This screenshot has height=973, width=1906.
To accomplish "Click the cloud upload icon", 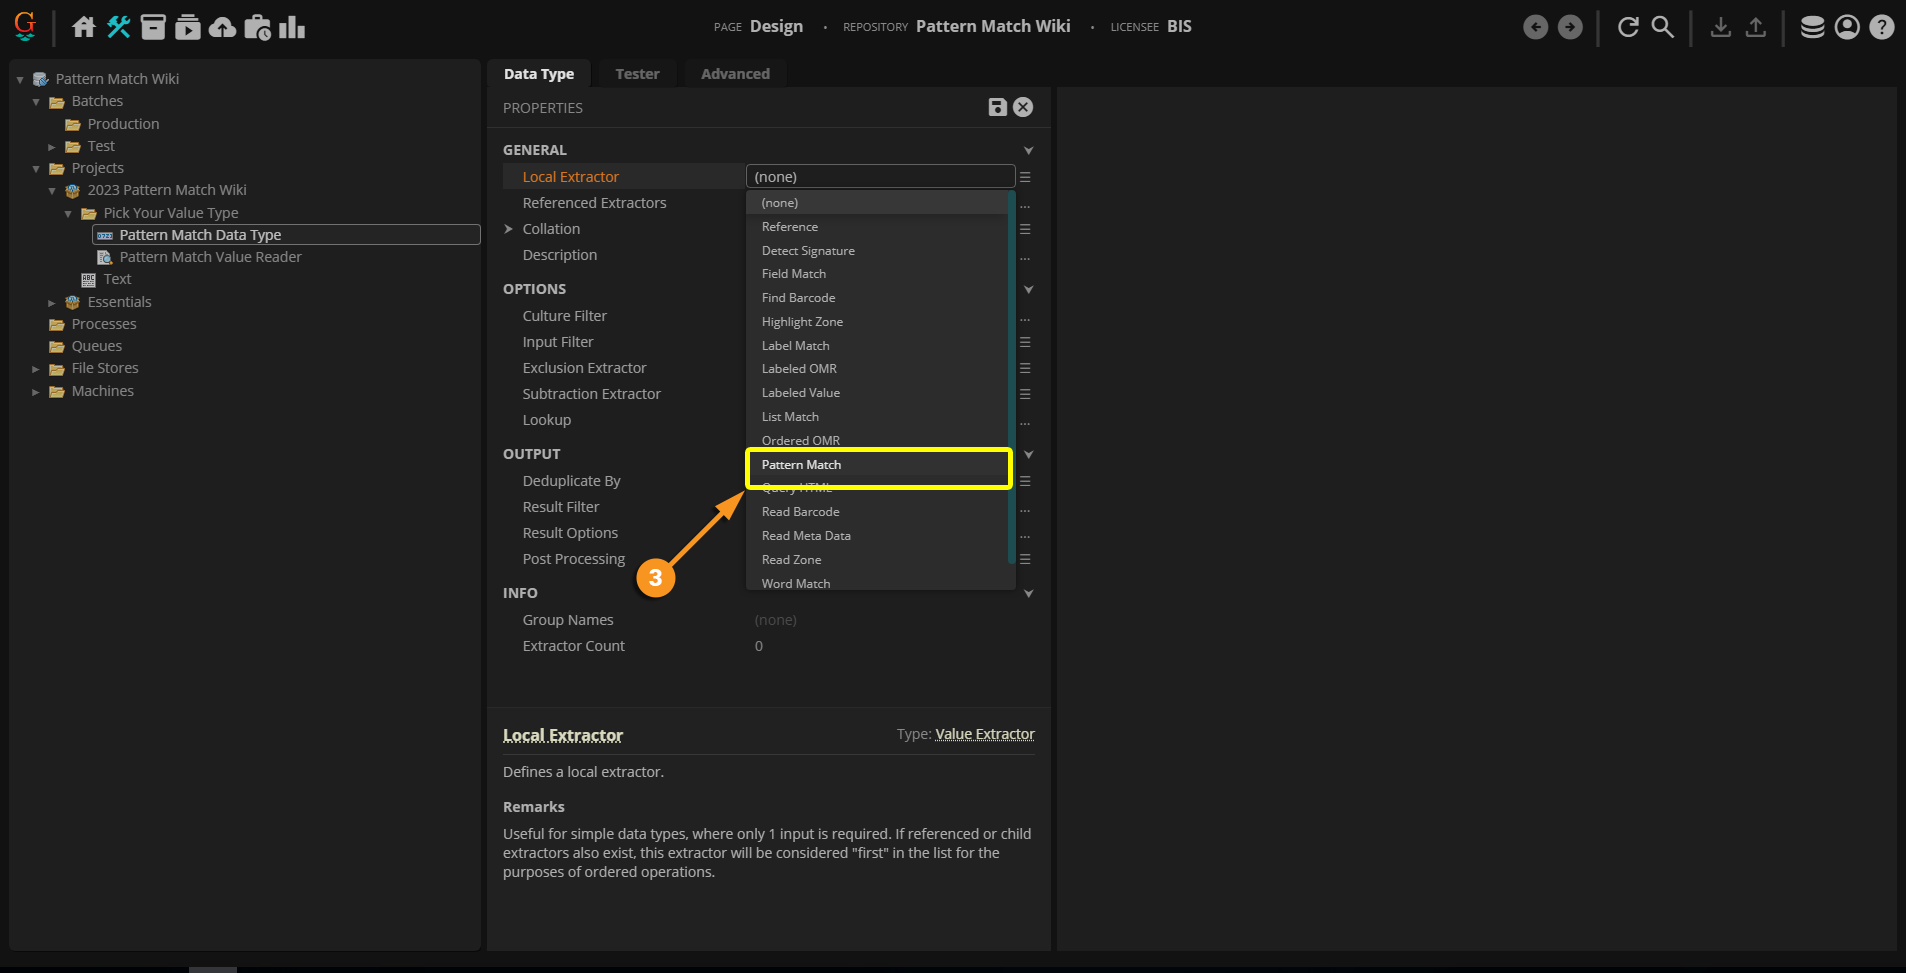I will coord(222,27).
